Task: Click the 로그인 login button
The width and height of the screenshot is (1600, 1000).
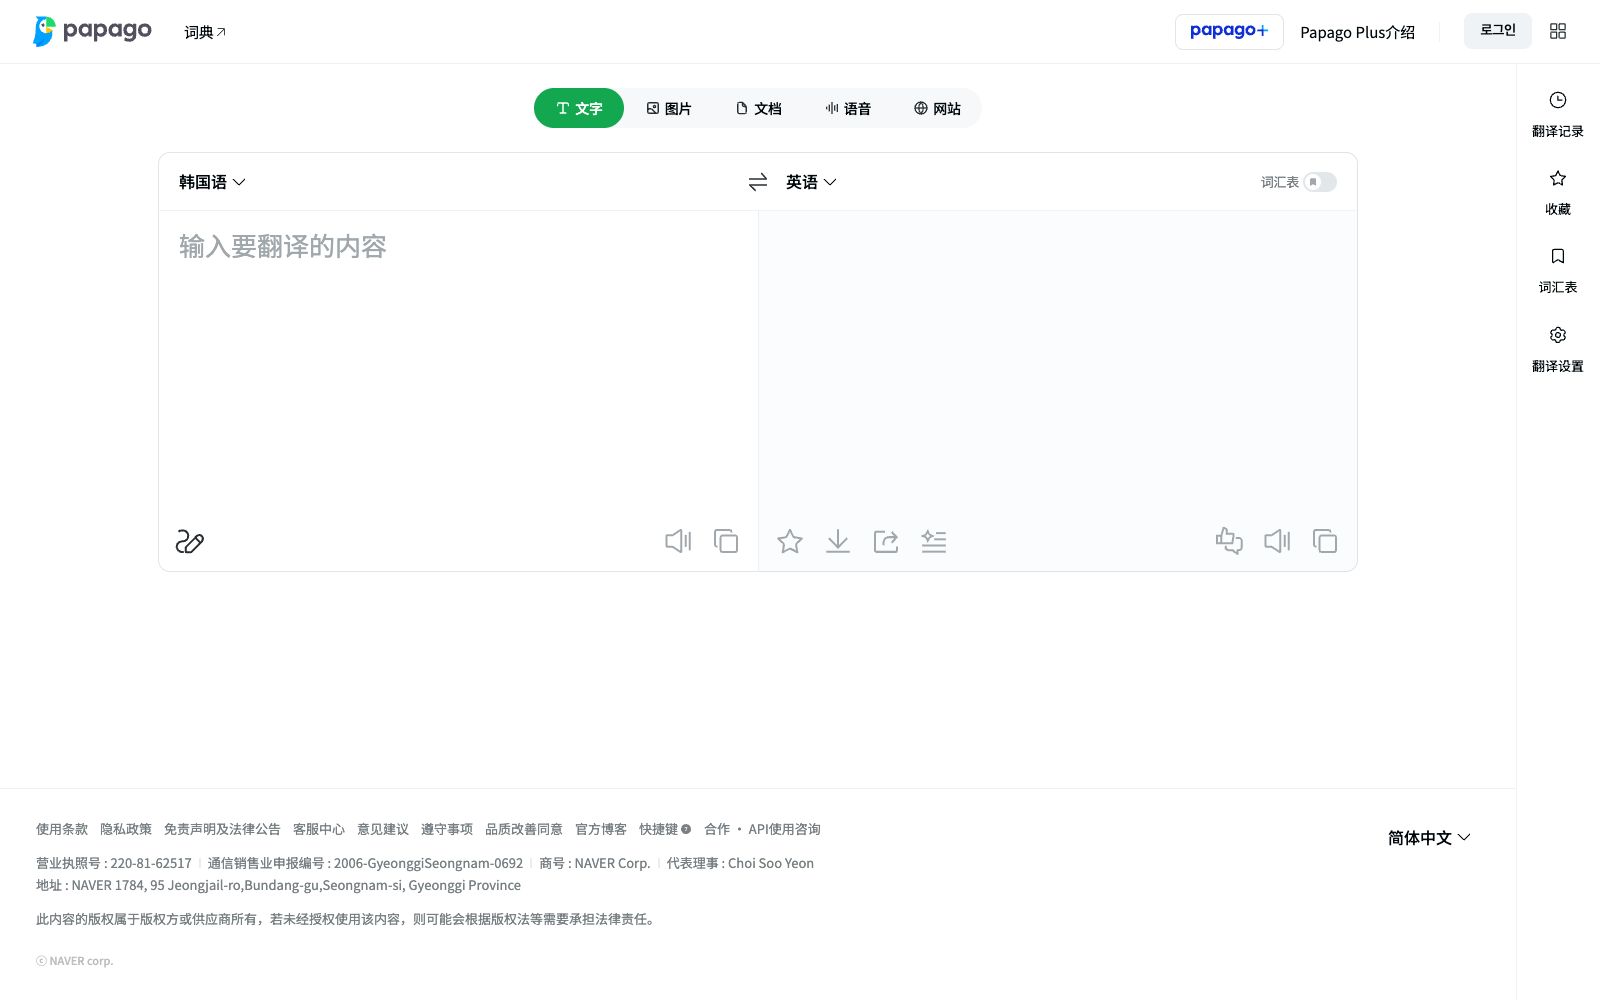Action: (1498, 31)
